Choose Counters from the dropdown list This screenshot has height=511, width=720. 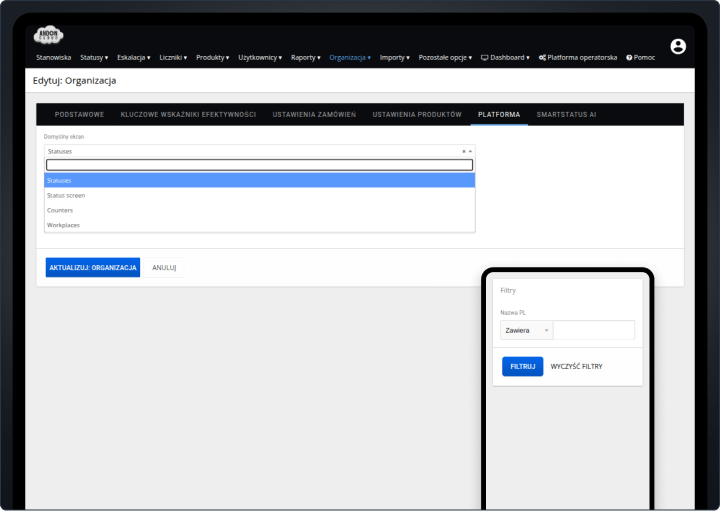[60, 210]
